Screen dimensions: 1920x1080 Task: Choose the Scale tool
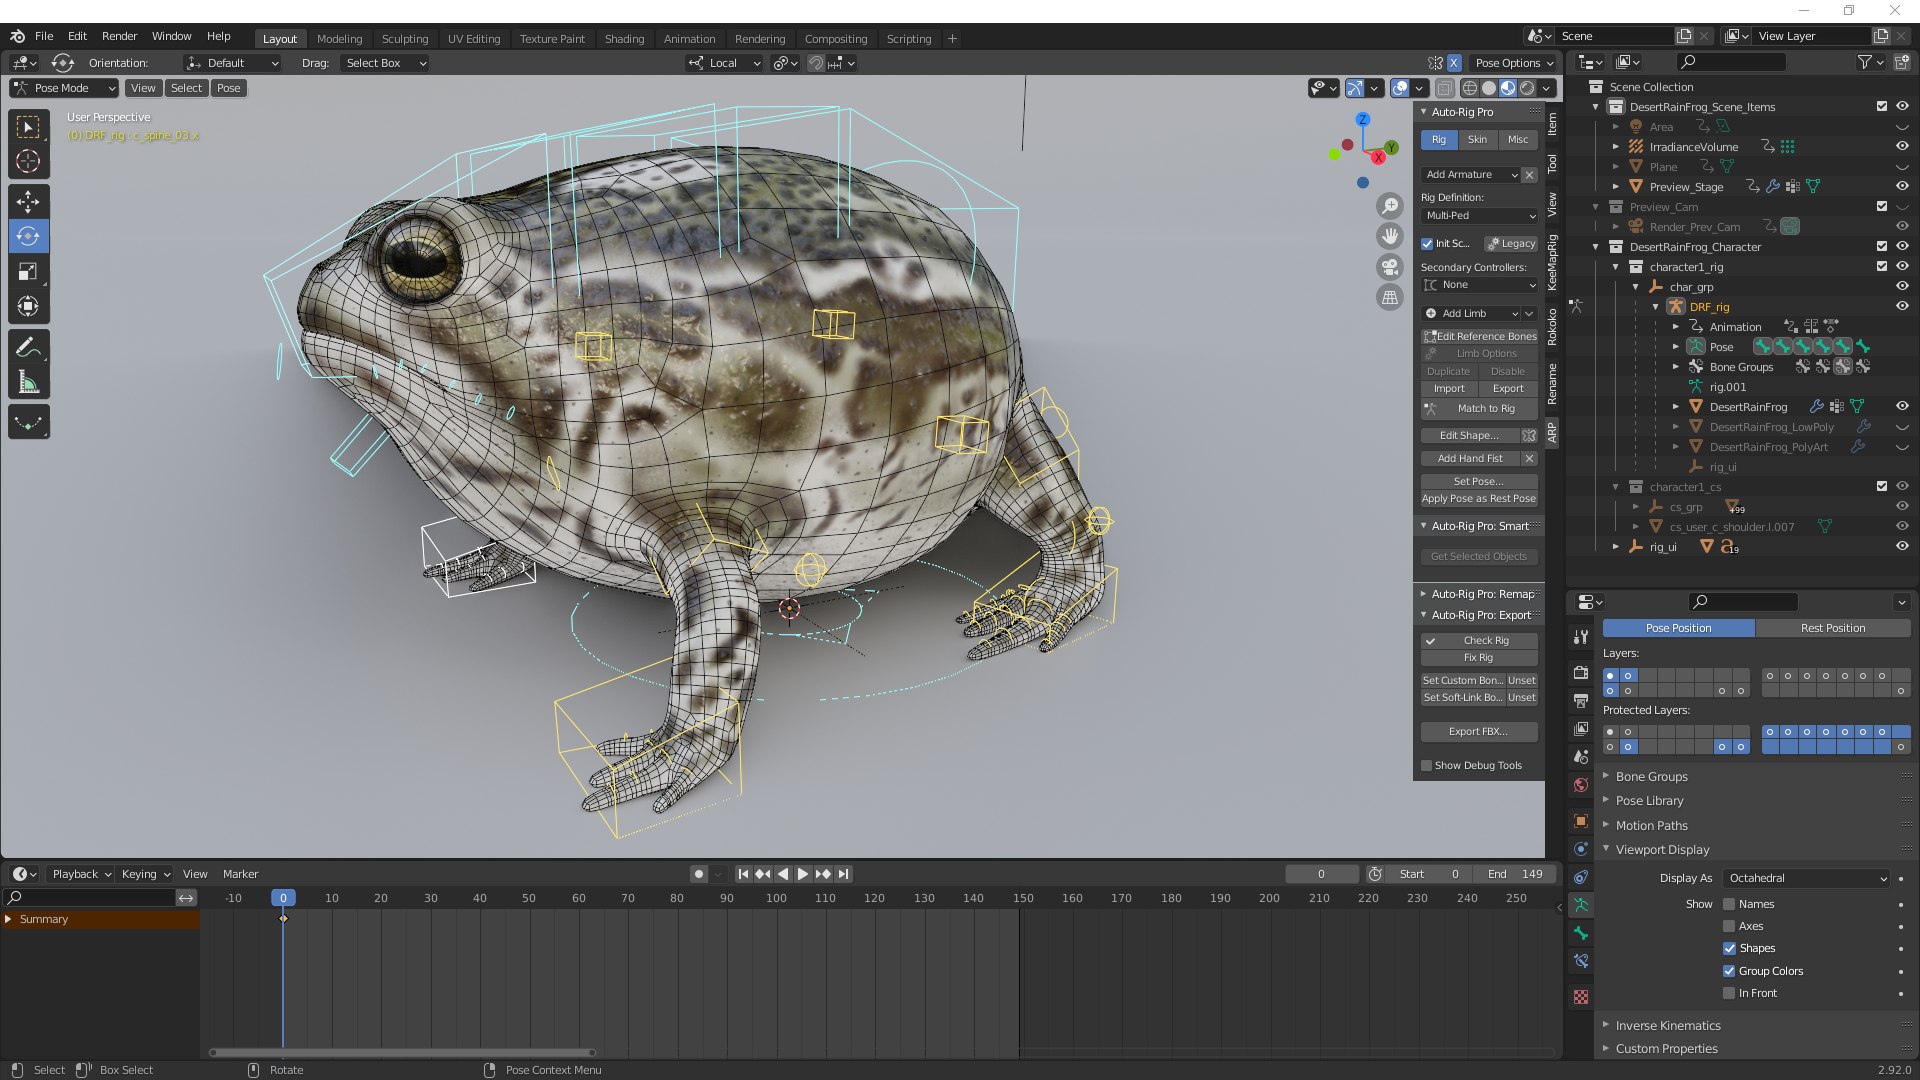[x=28, y=271]
